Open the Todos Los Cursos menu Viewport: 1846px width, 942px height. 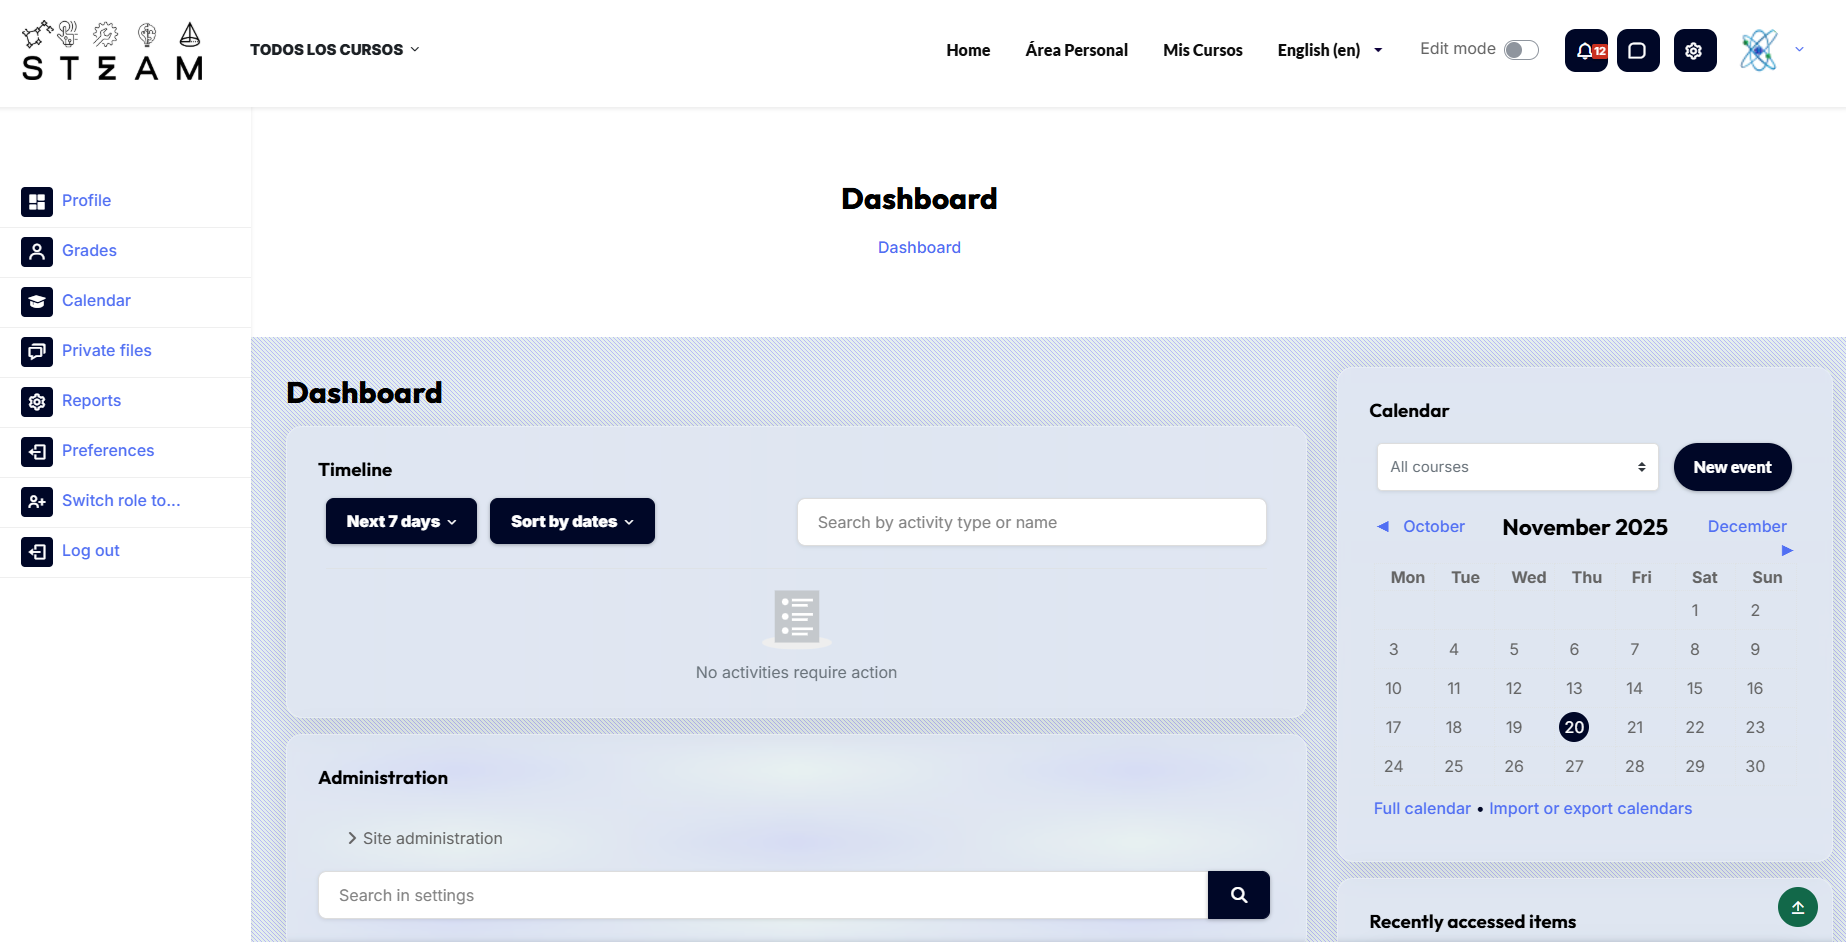334,50
